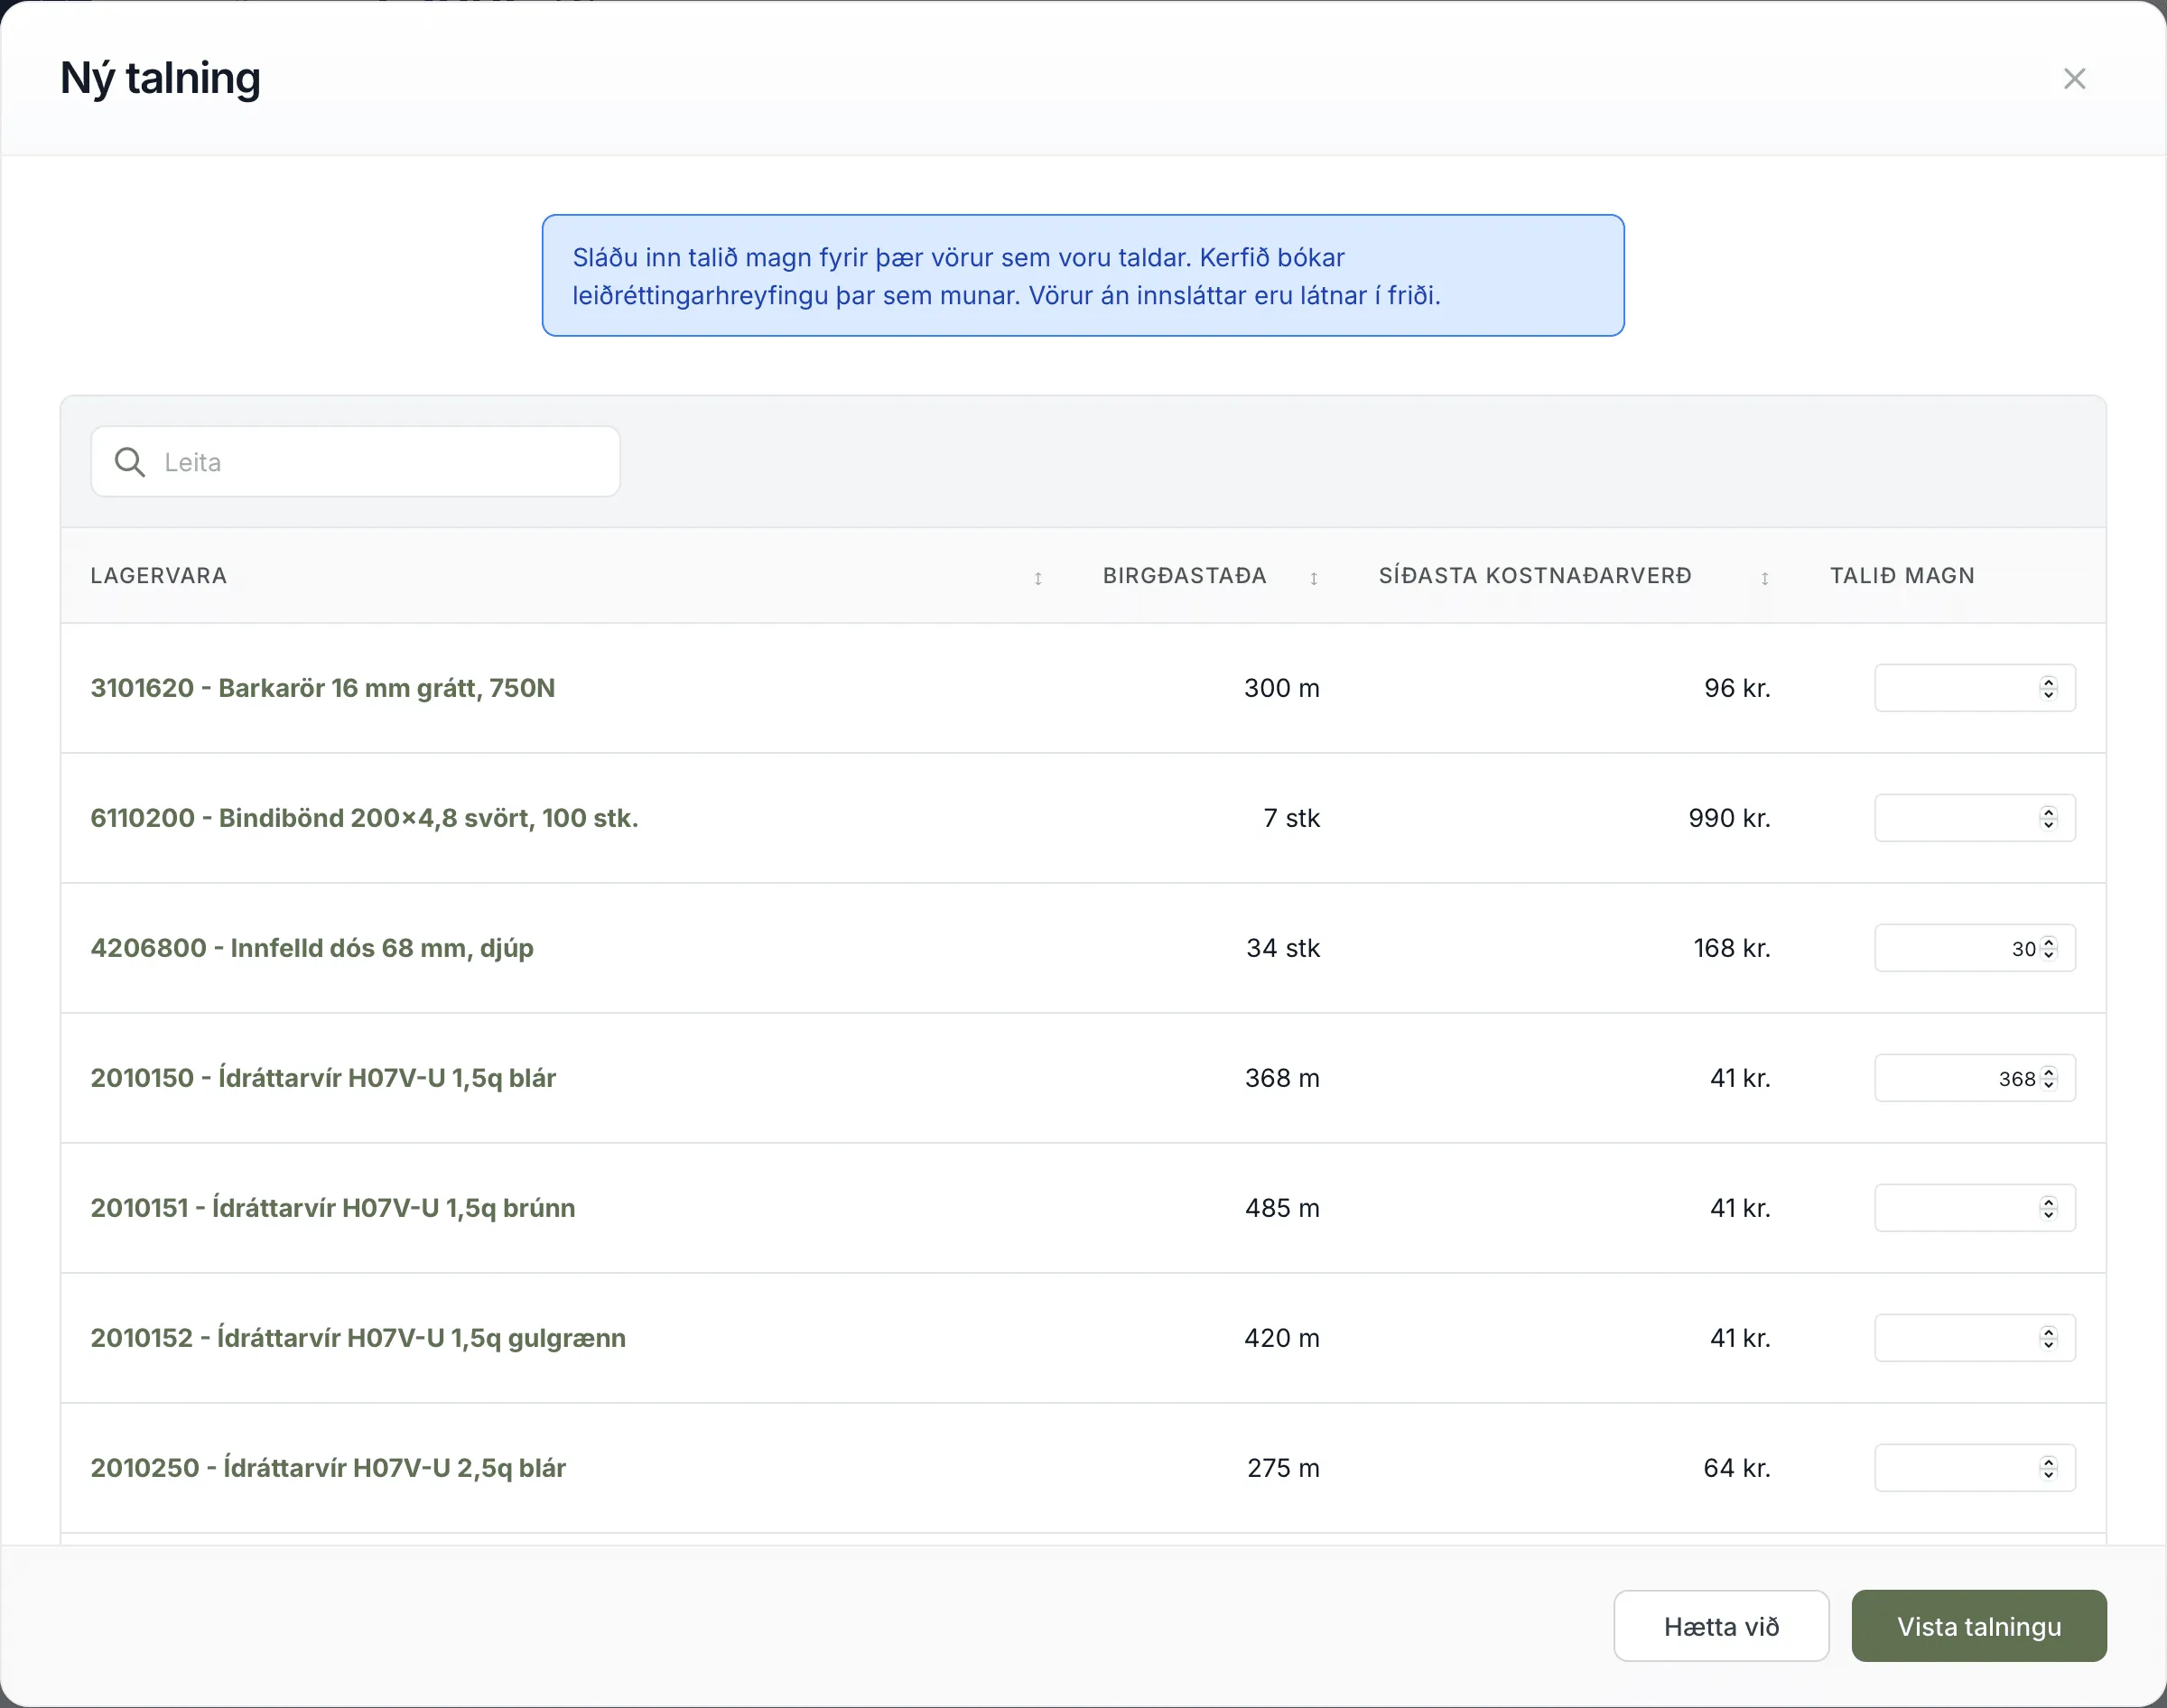Open item 2010151 - Ídráttarvír 1,5q brúnn
Image resolution: width=2167 pixels, height=1708 pixels.
333,1208
